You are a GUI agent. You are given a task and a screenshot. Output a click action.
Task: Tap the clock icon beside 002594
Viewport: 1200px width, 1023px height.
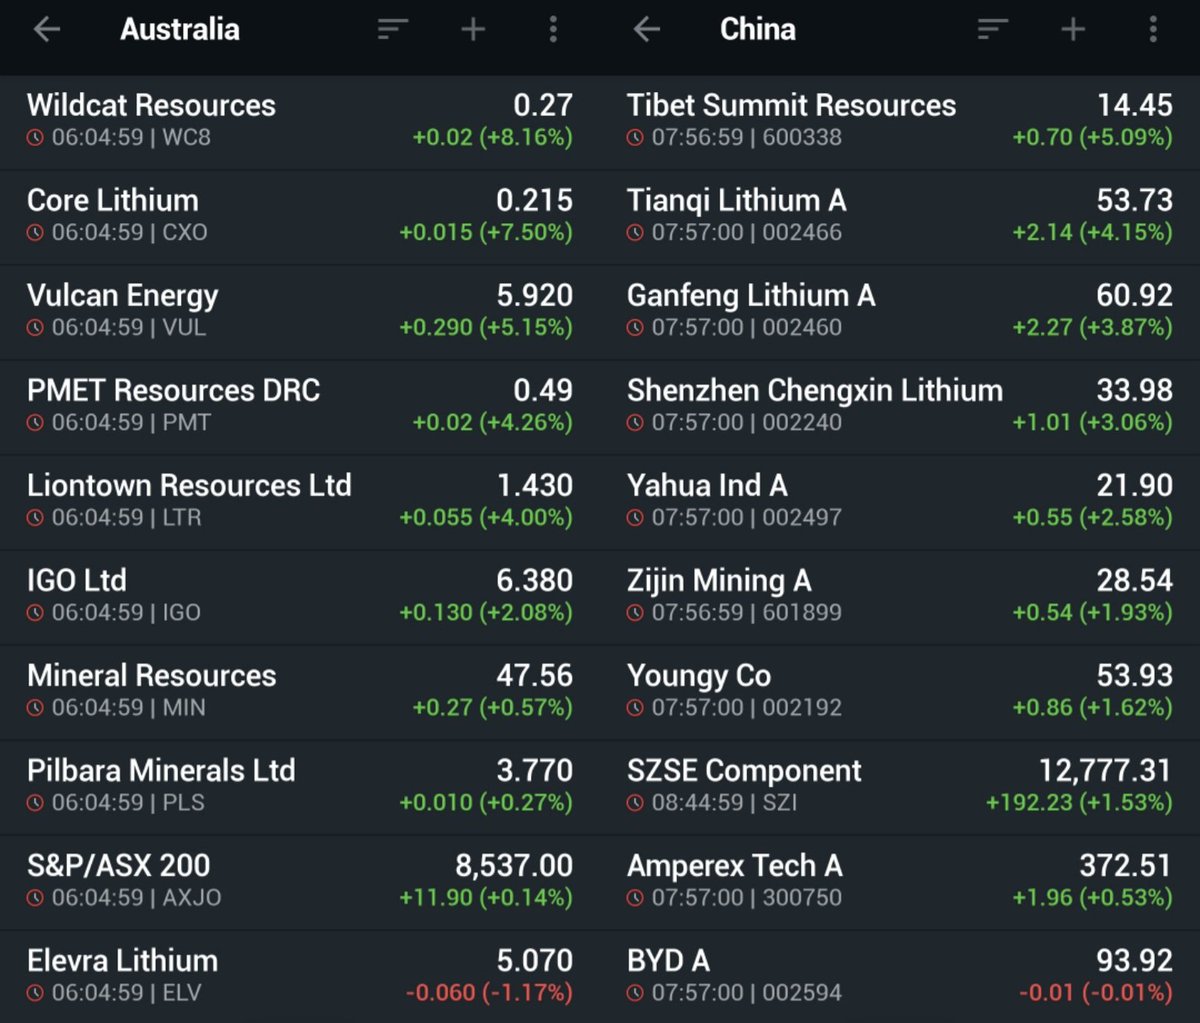636,993
